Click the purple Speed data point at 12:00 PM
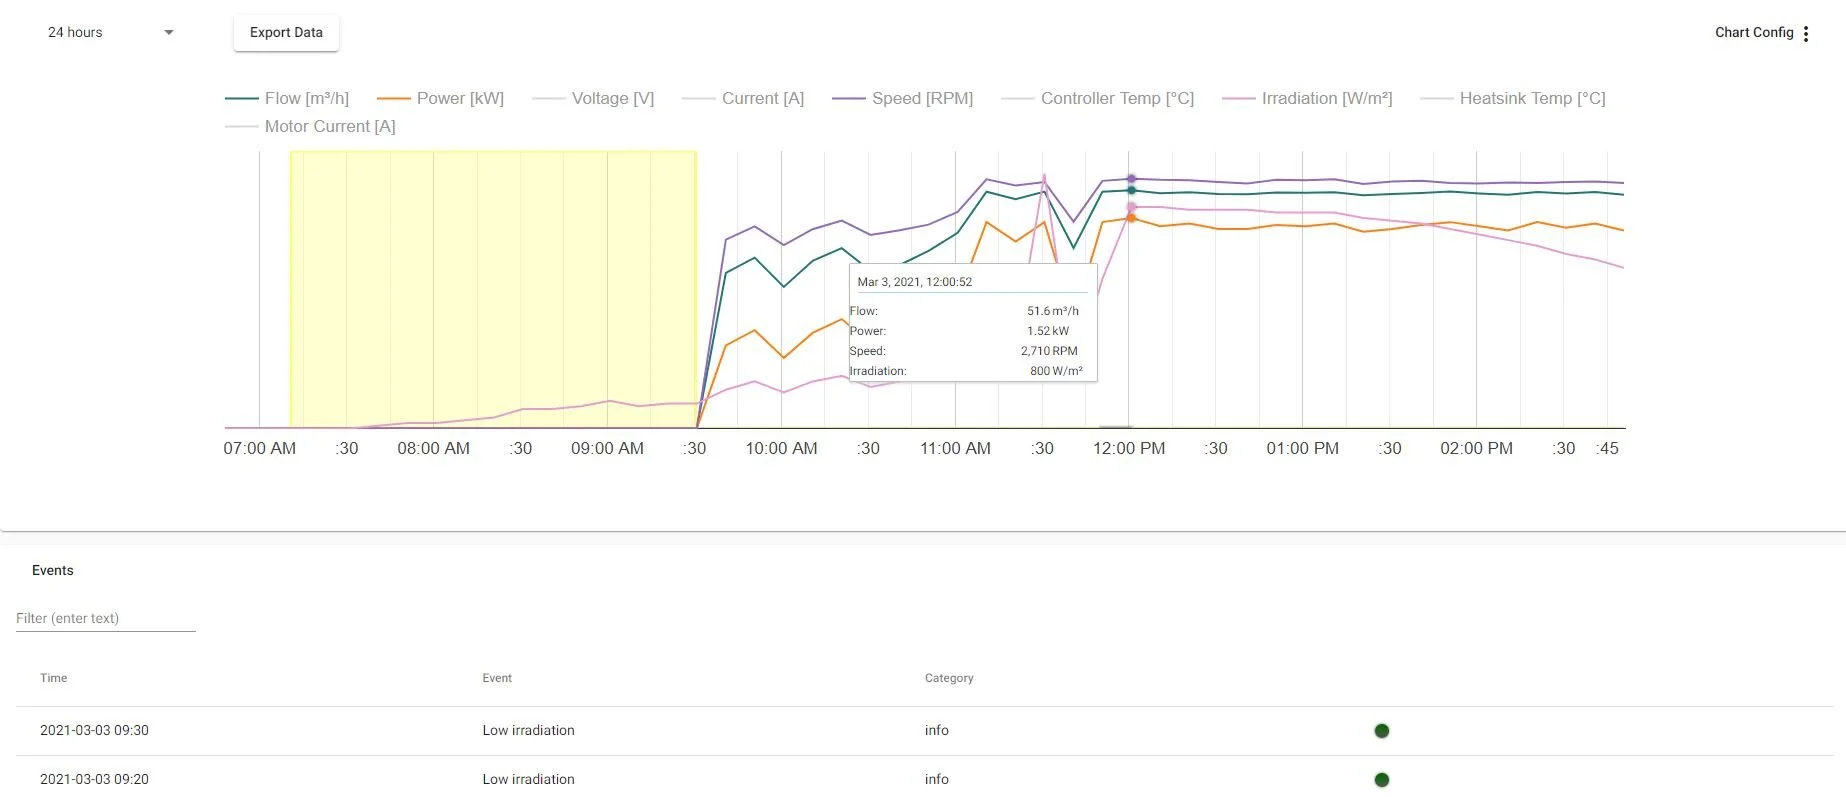Image resolution: width=1846 pixels, height=797 pixels. click(x=1131, y=179)
